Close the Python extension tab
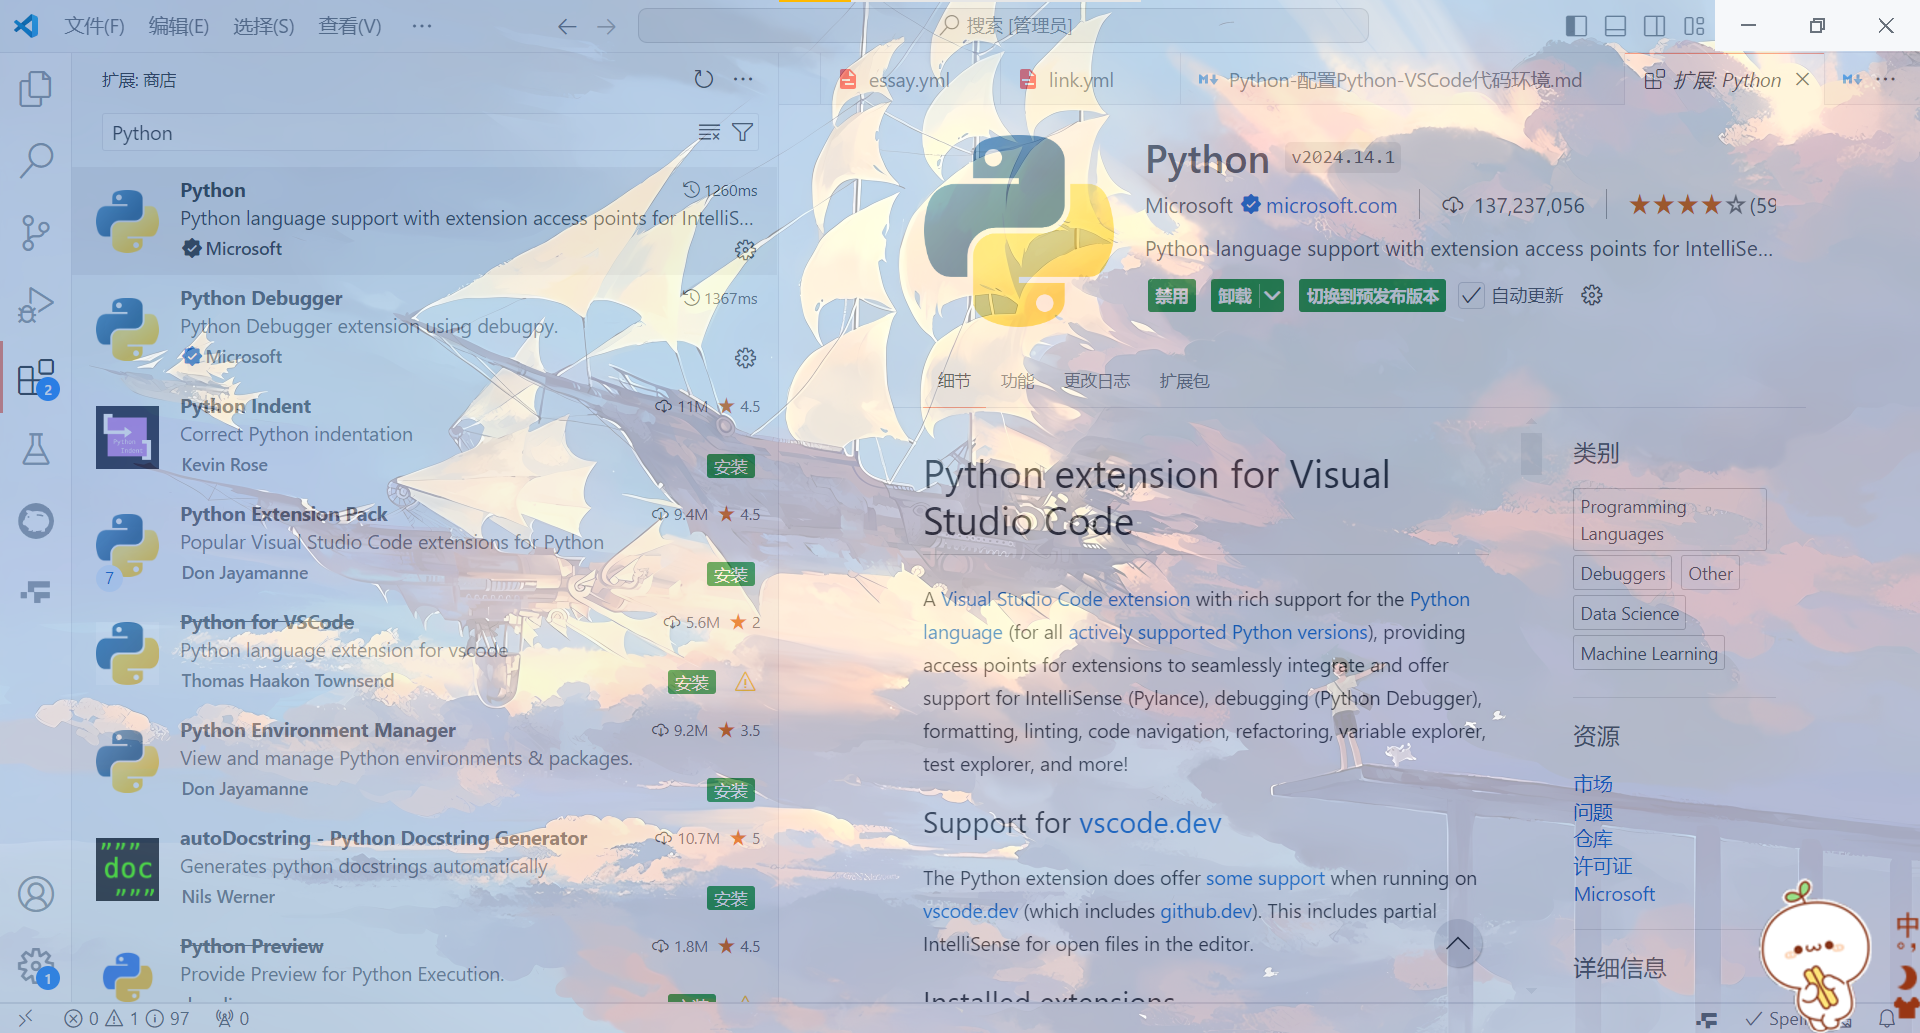The width and height of the screenshot is (1920, 1033). click(x=1802, y=79)
